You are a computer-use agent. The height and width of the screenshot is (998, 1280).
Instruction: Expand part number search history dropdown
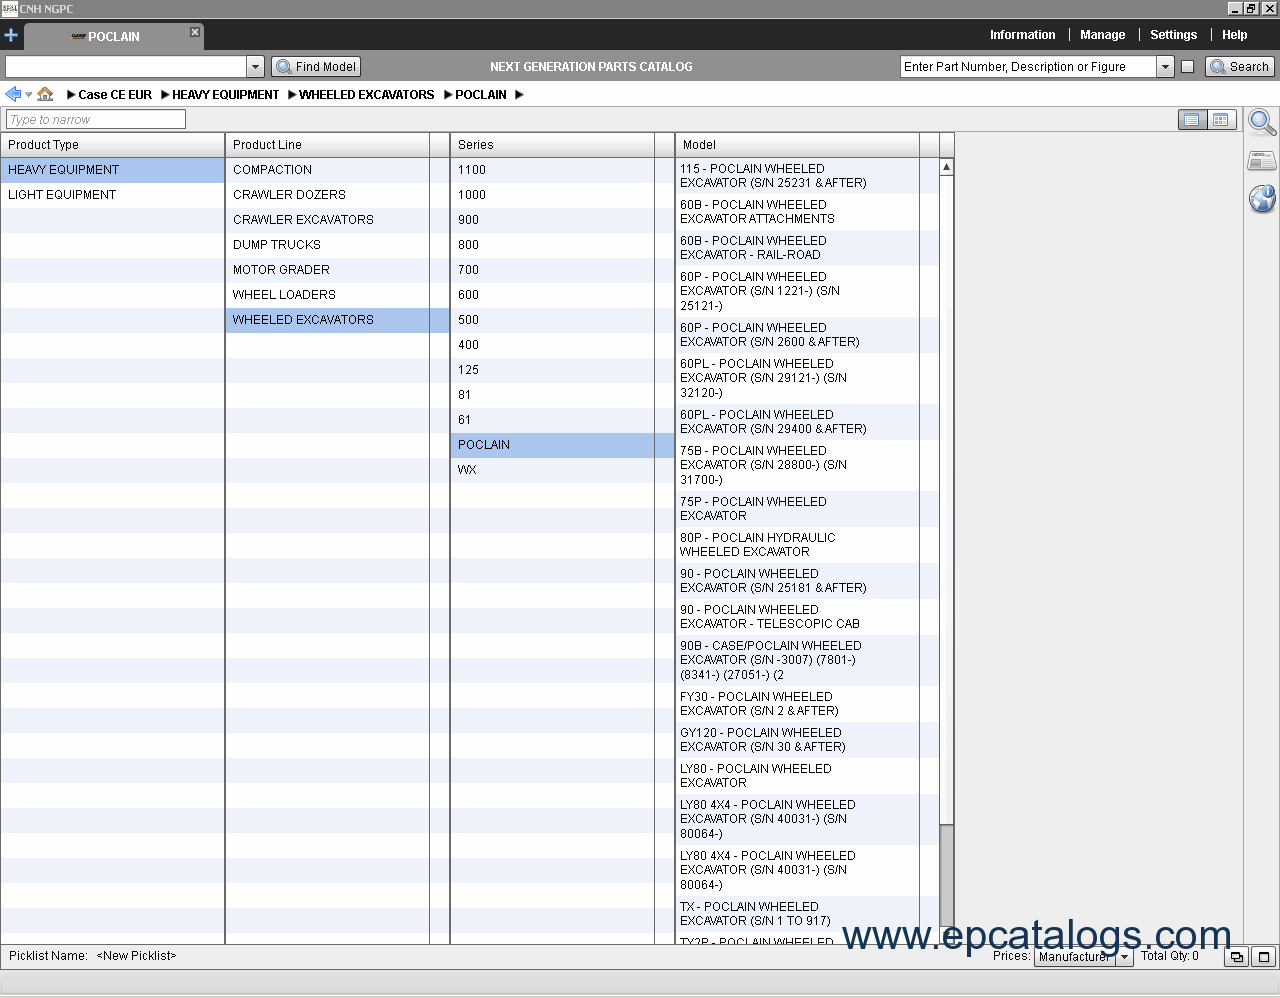[x=1165, y=67]
